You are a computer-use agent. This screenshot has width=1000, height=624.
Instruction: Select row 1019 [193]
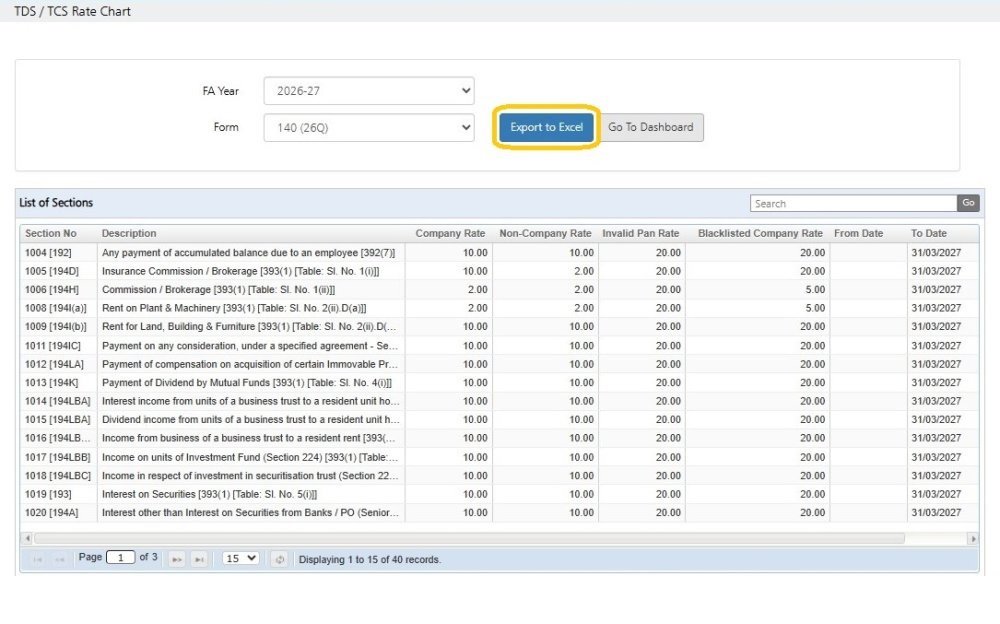pos(499,494)
